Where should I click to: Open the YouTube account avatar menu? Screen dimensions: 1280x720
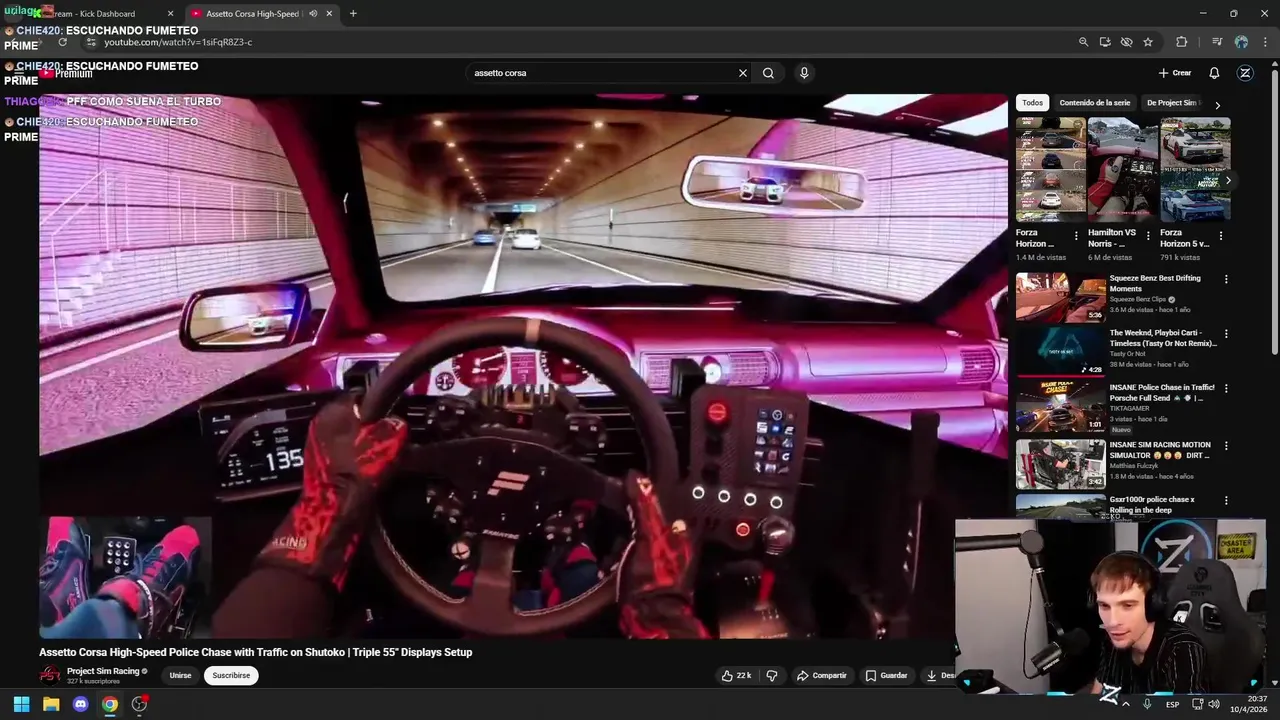coord(1245,73)
